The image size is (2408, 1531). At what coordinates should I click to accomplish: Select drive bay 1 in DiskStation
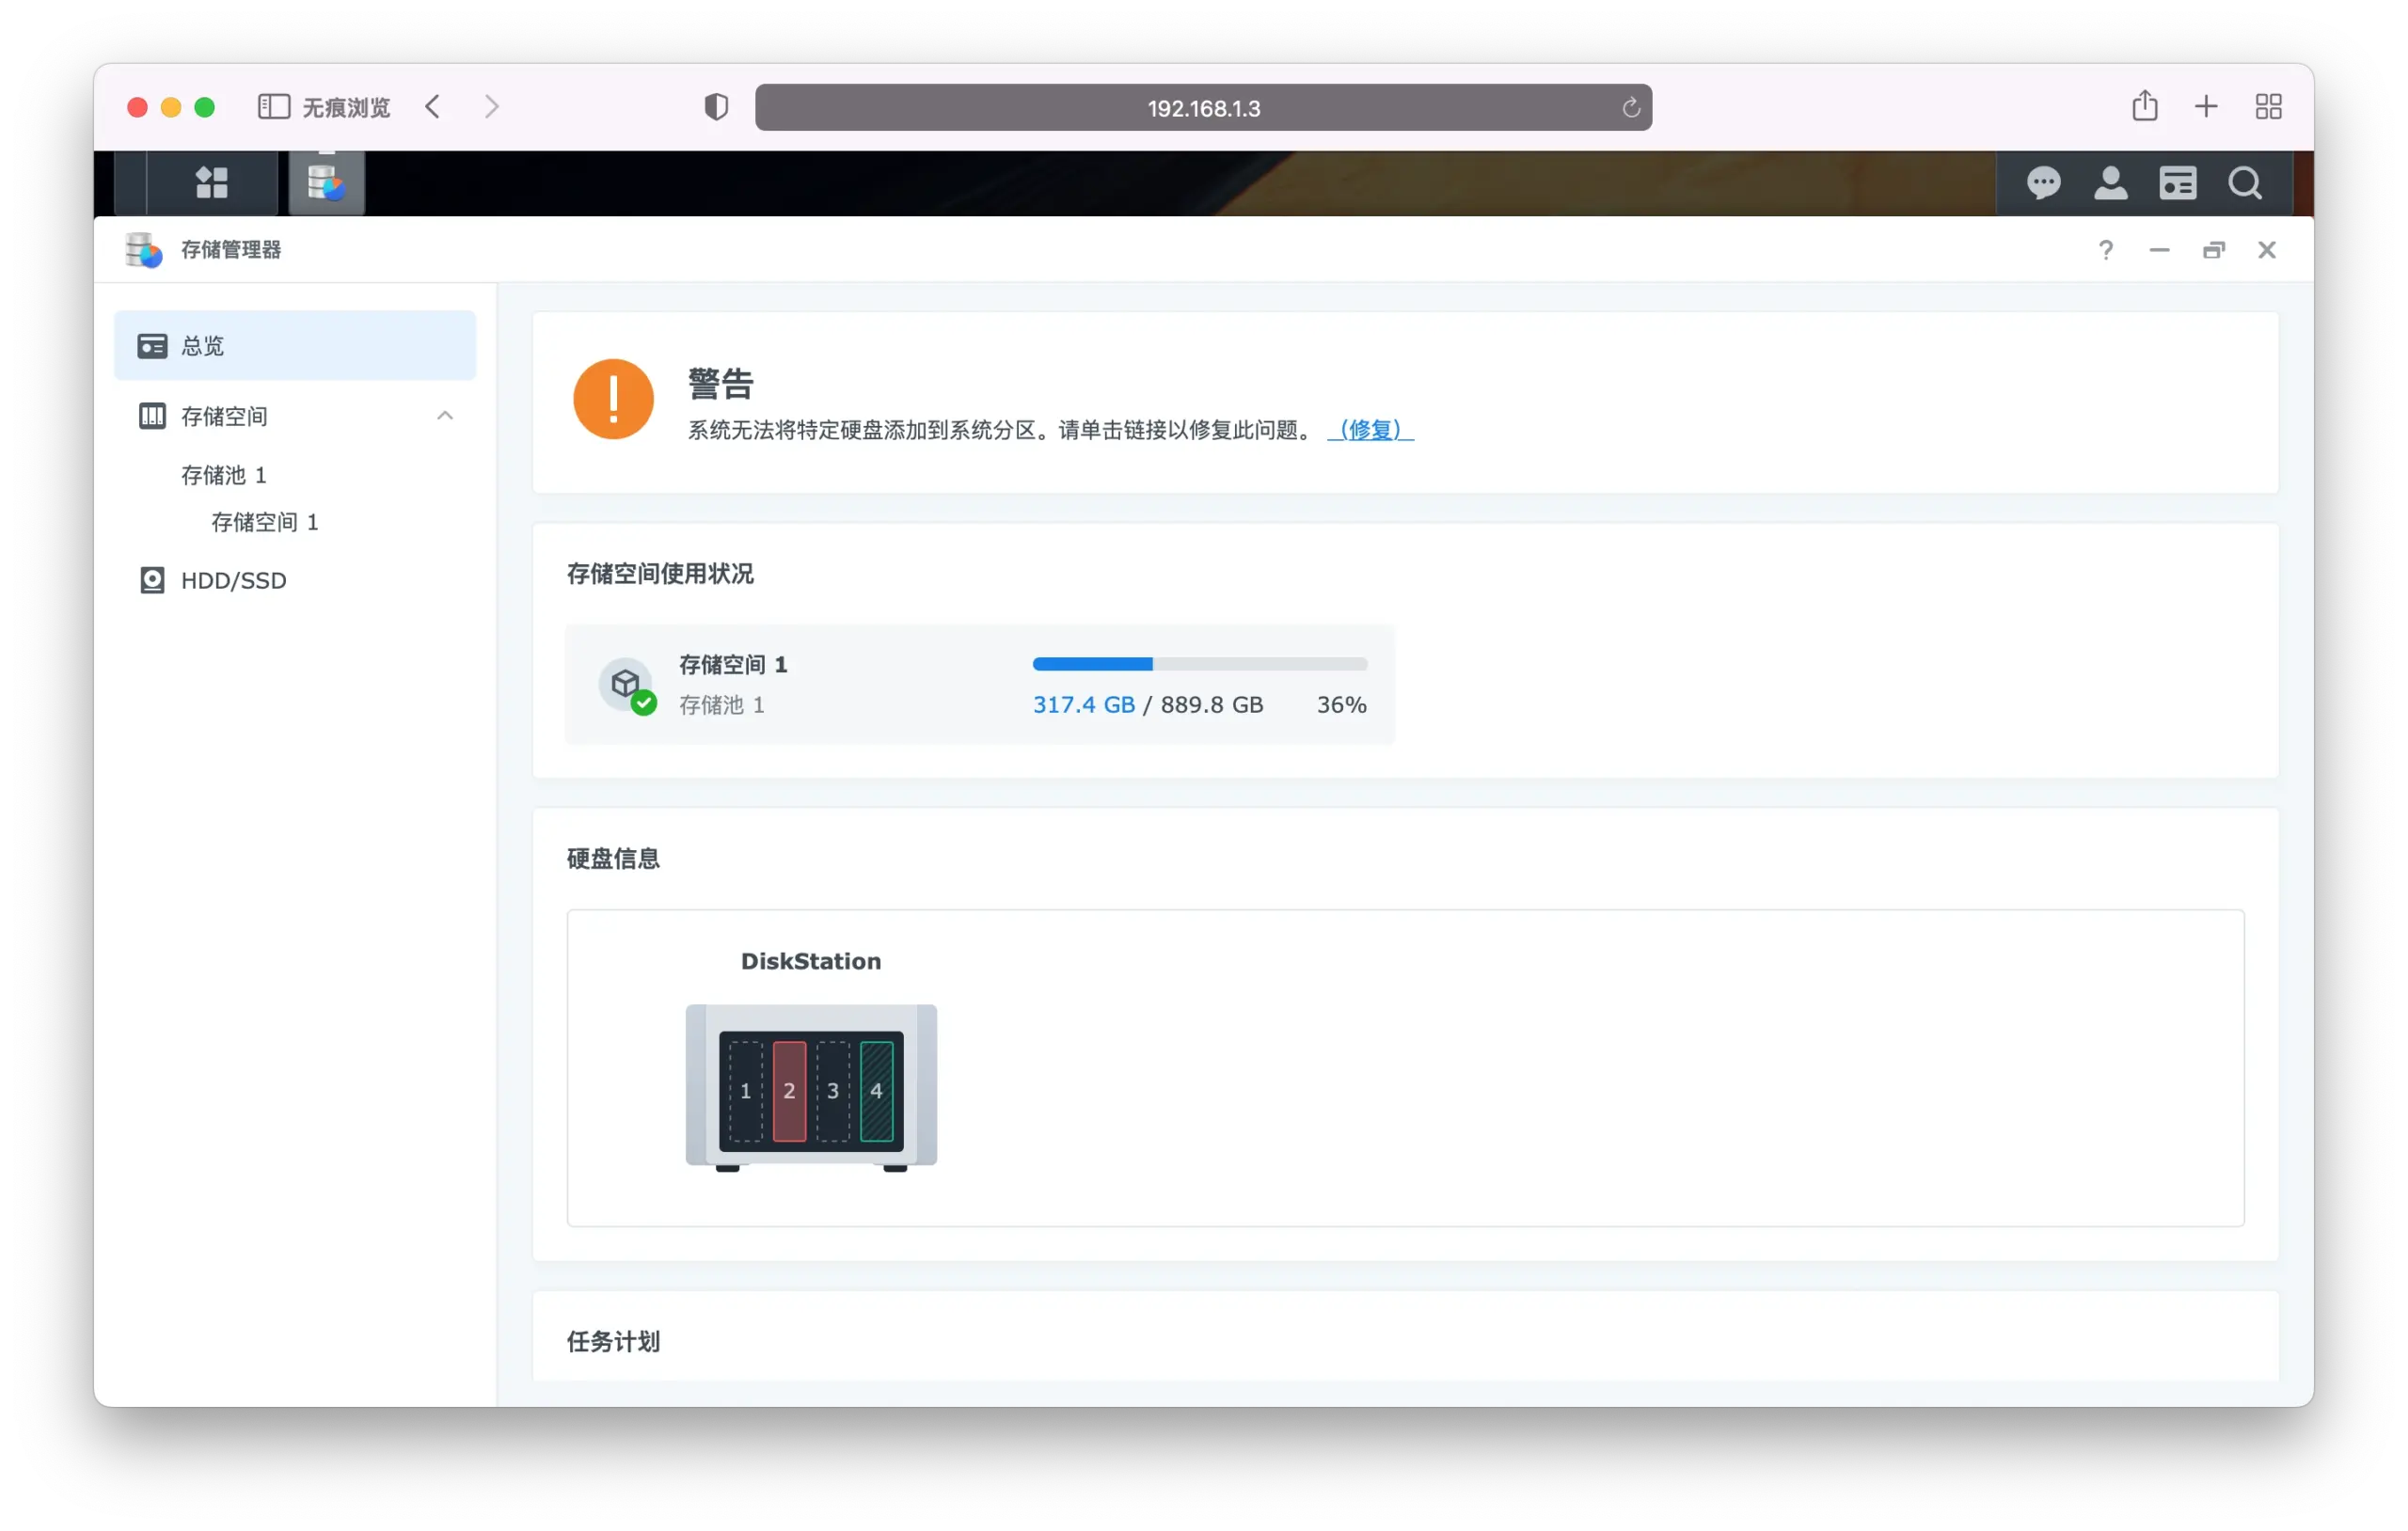pyautogui.click(x=745, y=1091)
